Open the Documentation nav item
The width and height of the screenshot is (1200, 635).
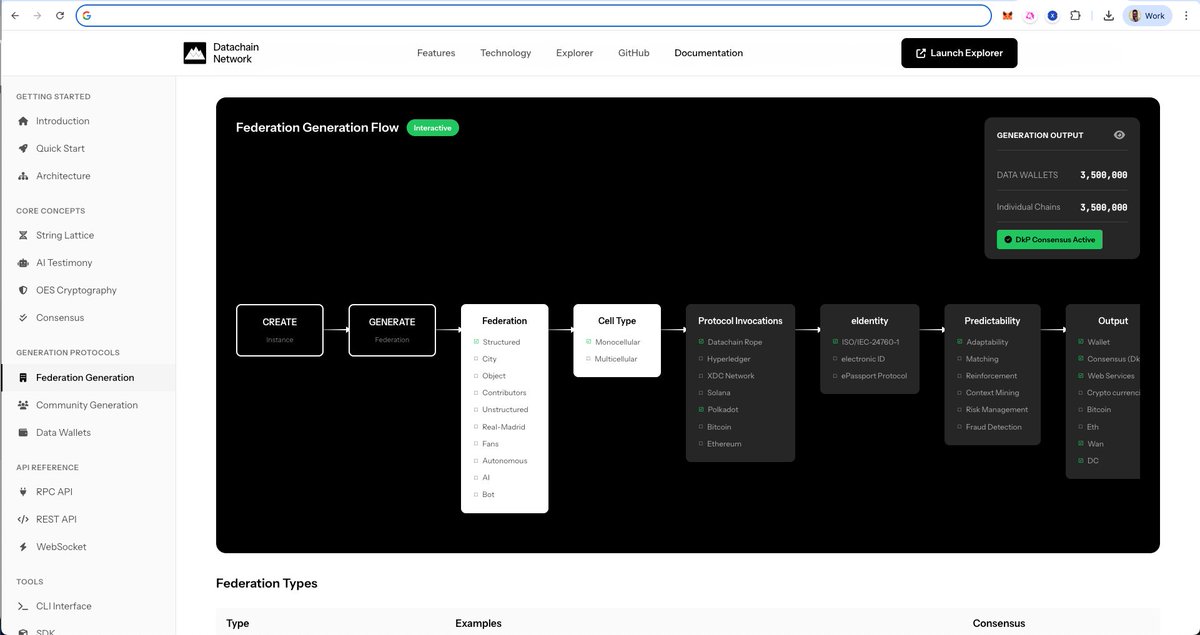click(709, 53)
